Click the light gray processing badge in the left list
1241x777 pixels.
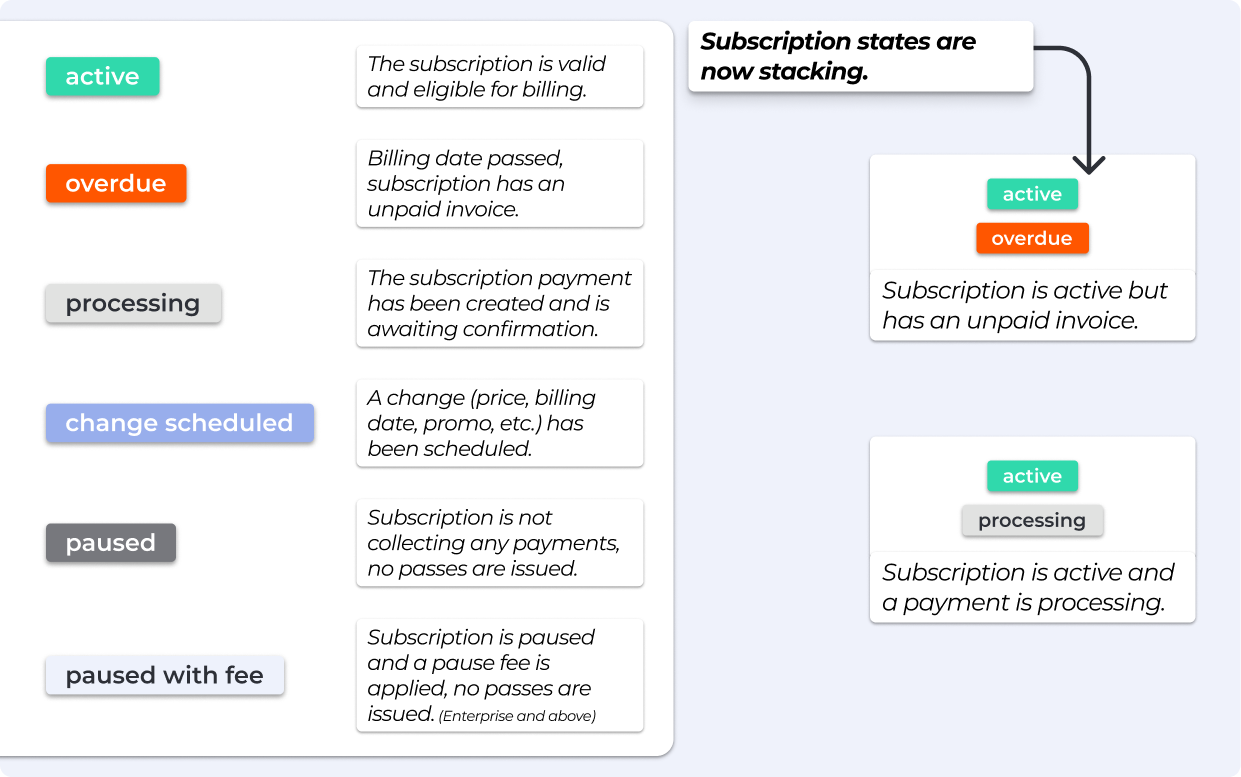click(x=133, y=304)
